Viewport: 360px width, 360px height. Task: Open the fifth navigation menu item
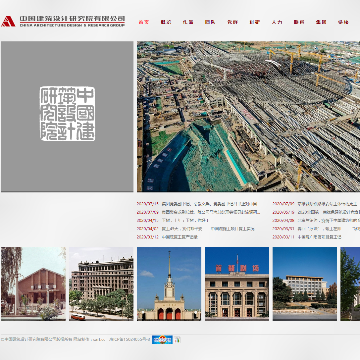pos(232,22)
